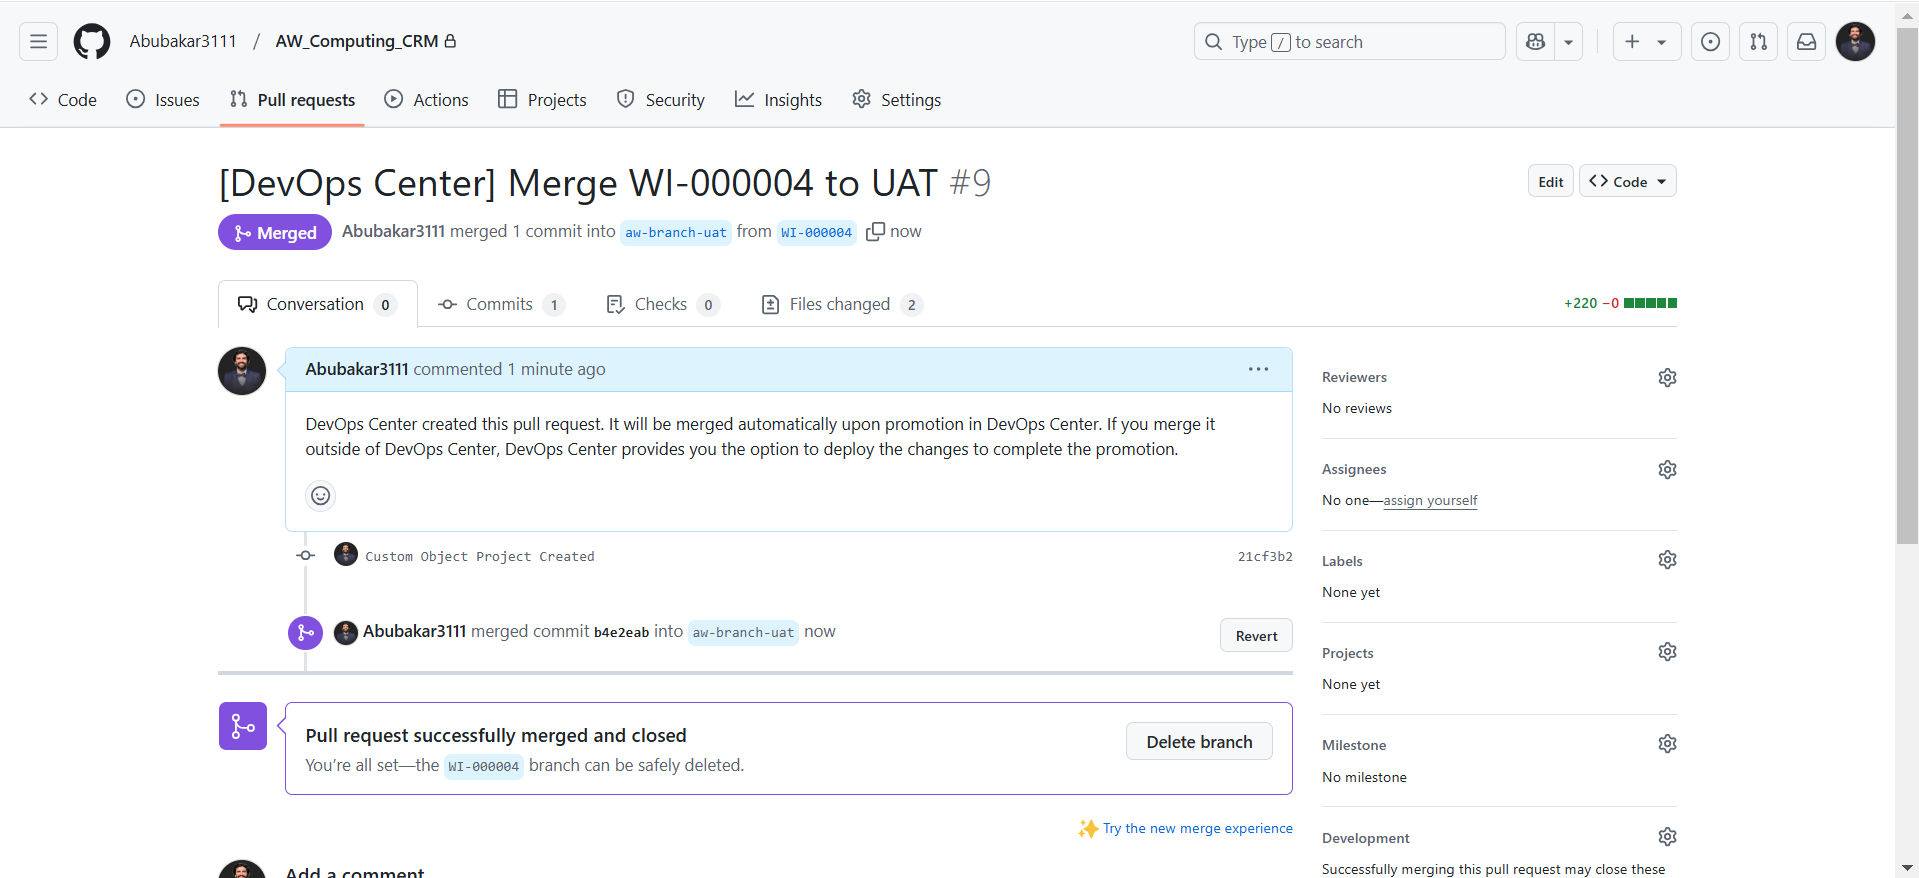Open the Issues repository tab
The height and width of the screenshot is (878, 1919).
(163, 100)
